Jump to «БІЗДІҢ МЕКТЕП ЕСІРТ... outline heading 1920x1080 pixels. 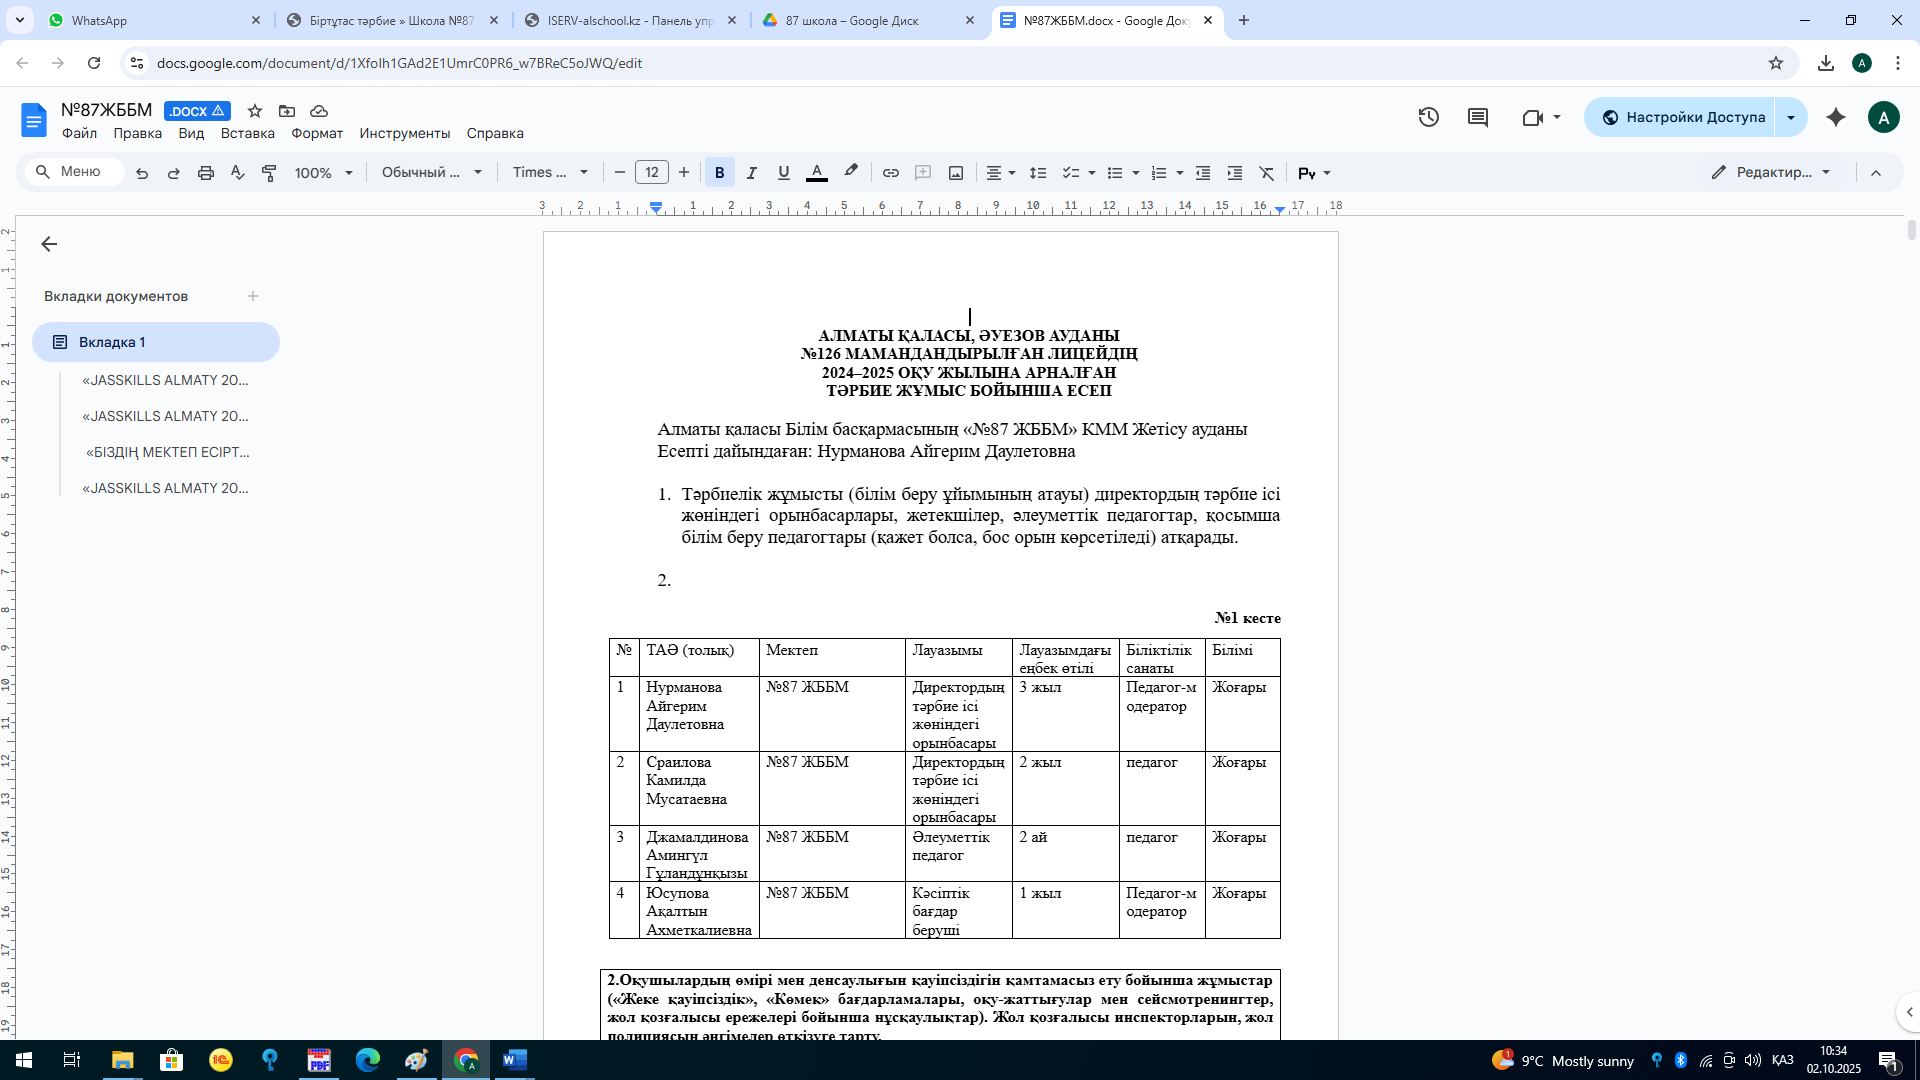click(168, 452)
